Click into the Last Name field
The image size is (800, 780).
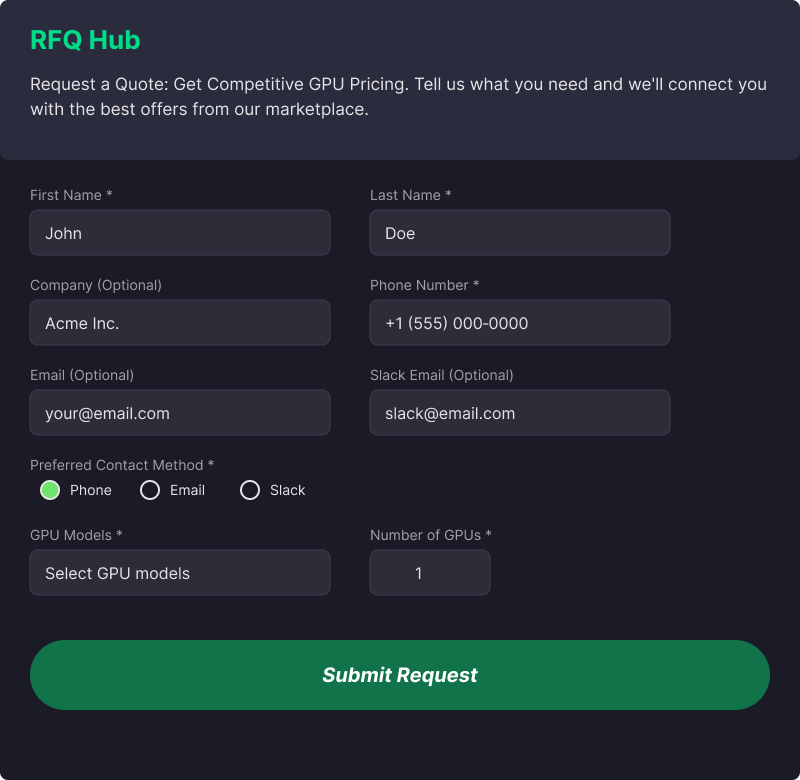coord(520,233)
